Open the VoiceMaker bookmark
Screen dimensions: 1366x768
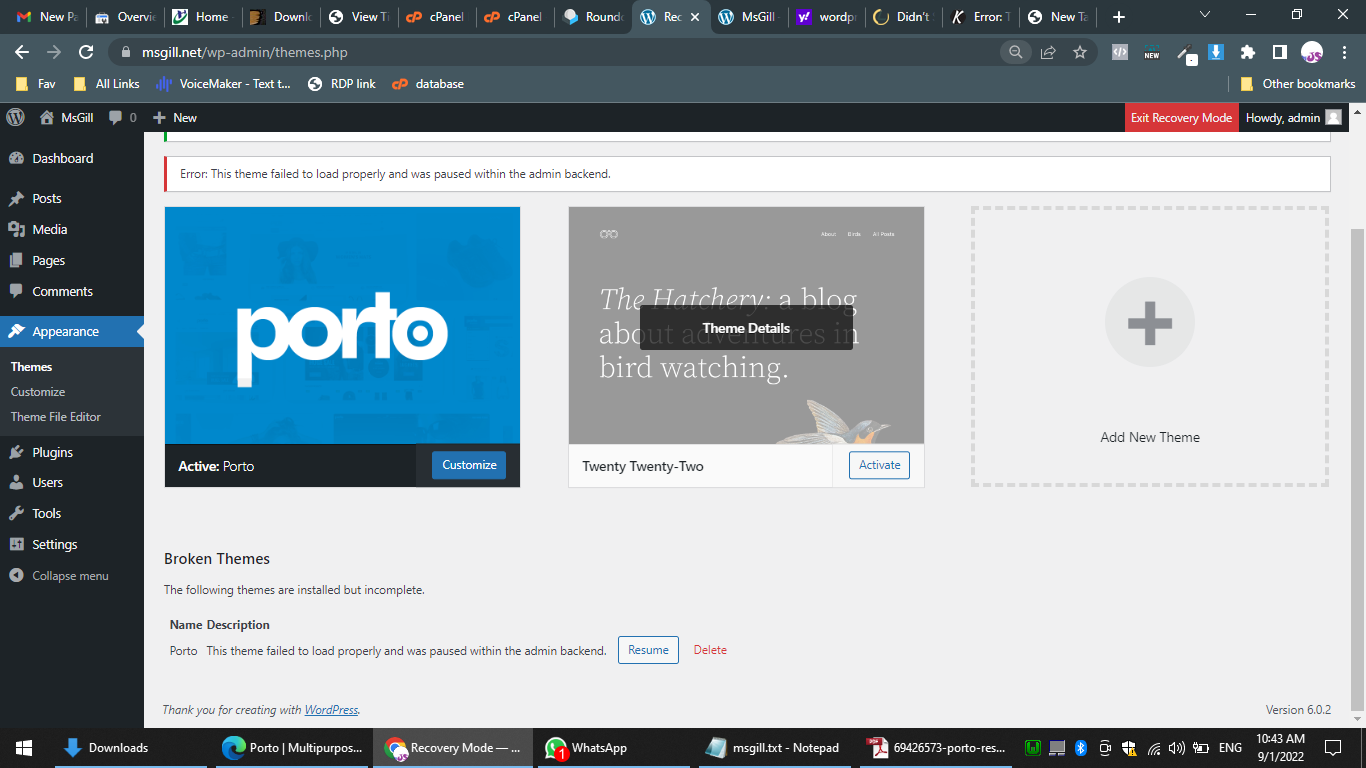224,84
